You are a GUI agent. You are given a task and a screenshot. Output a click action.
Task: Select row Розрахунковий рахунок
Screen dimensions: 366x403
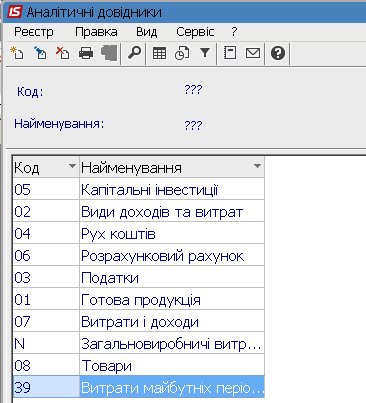(139, 256)
